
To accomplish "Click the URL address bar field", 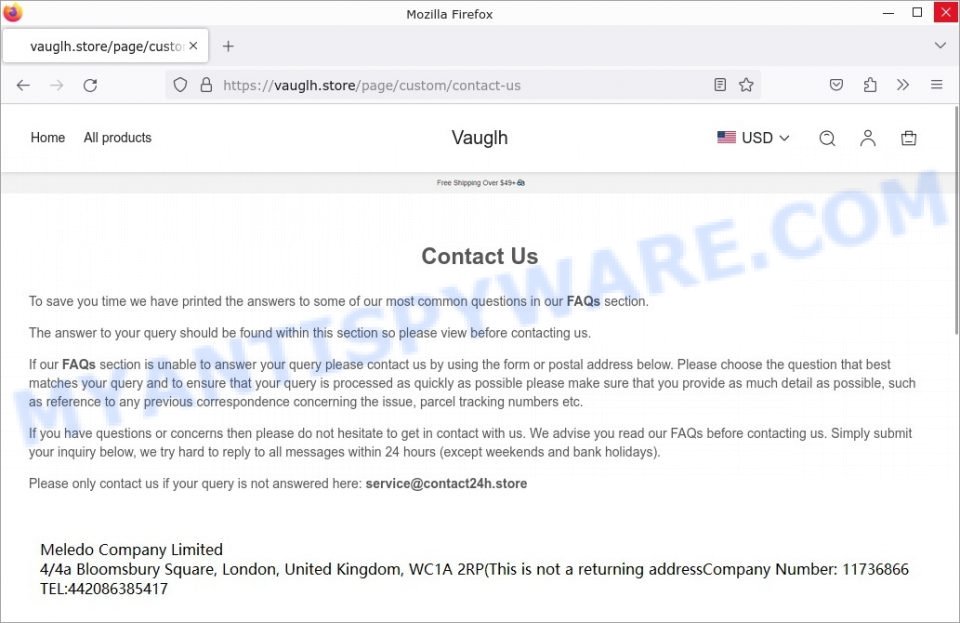I will (463, 85).
